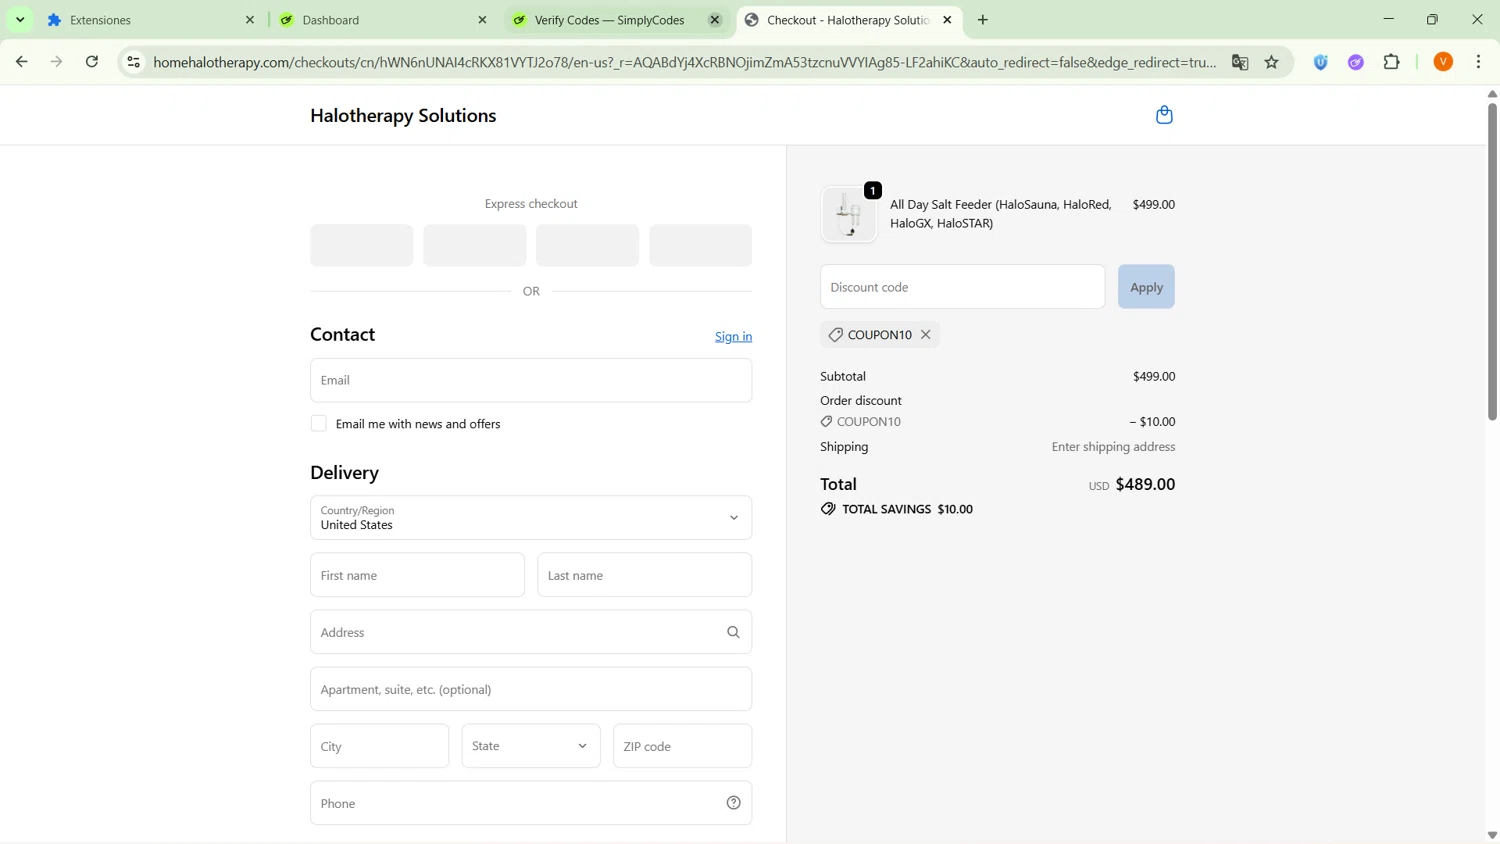The height and width of the screenshot is (844, 1500).
Task: Click the TOTAL SAVINGS $10.00 text
Action: pyautogui.click(x=907, y=509)
